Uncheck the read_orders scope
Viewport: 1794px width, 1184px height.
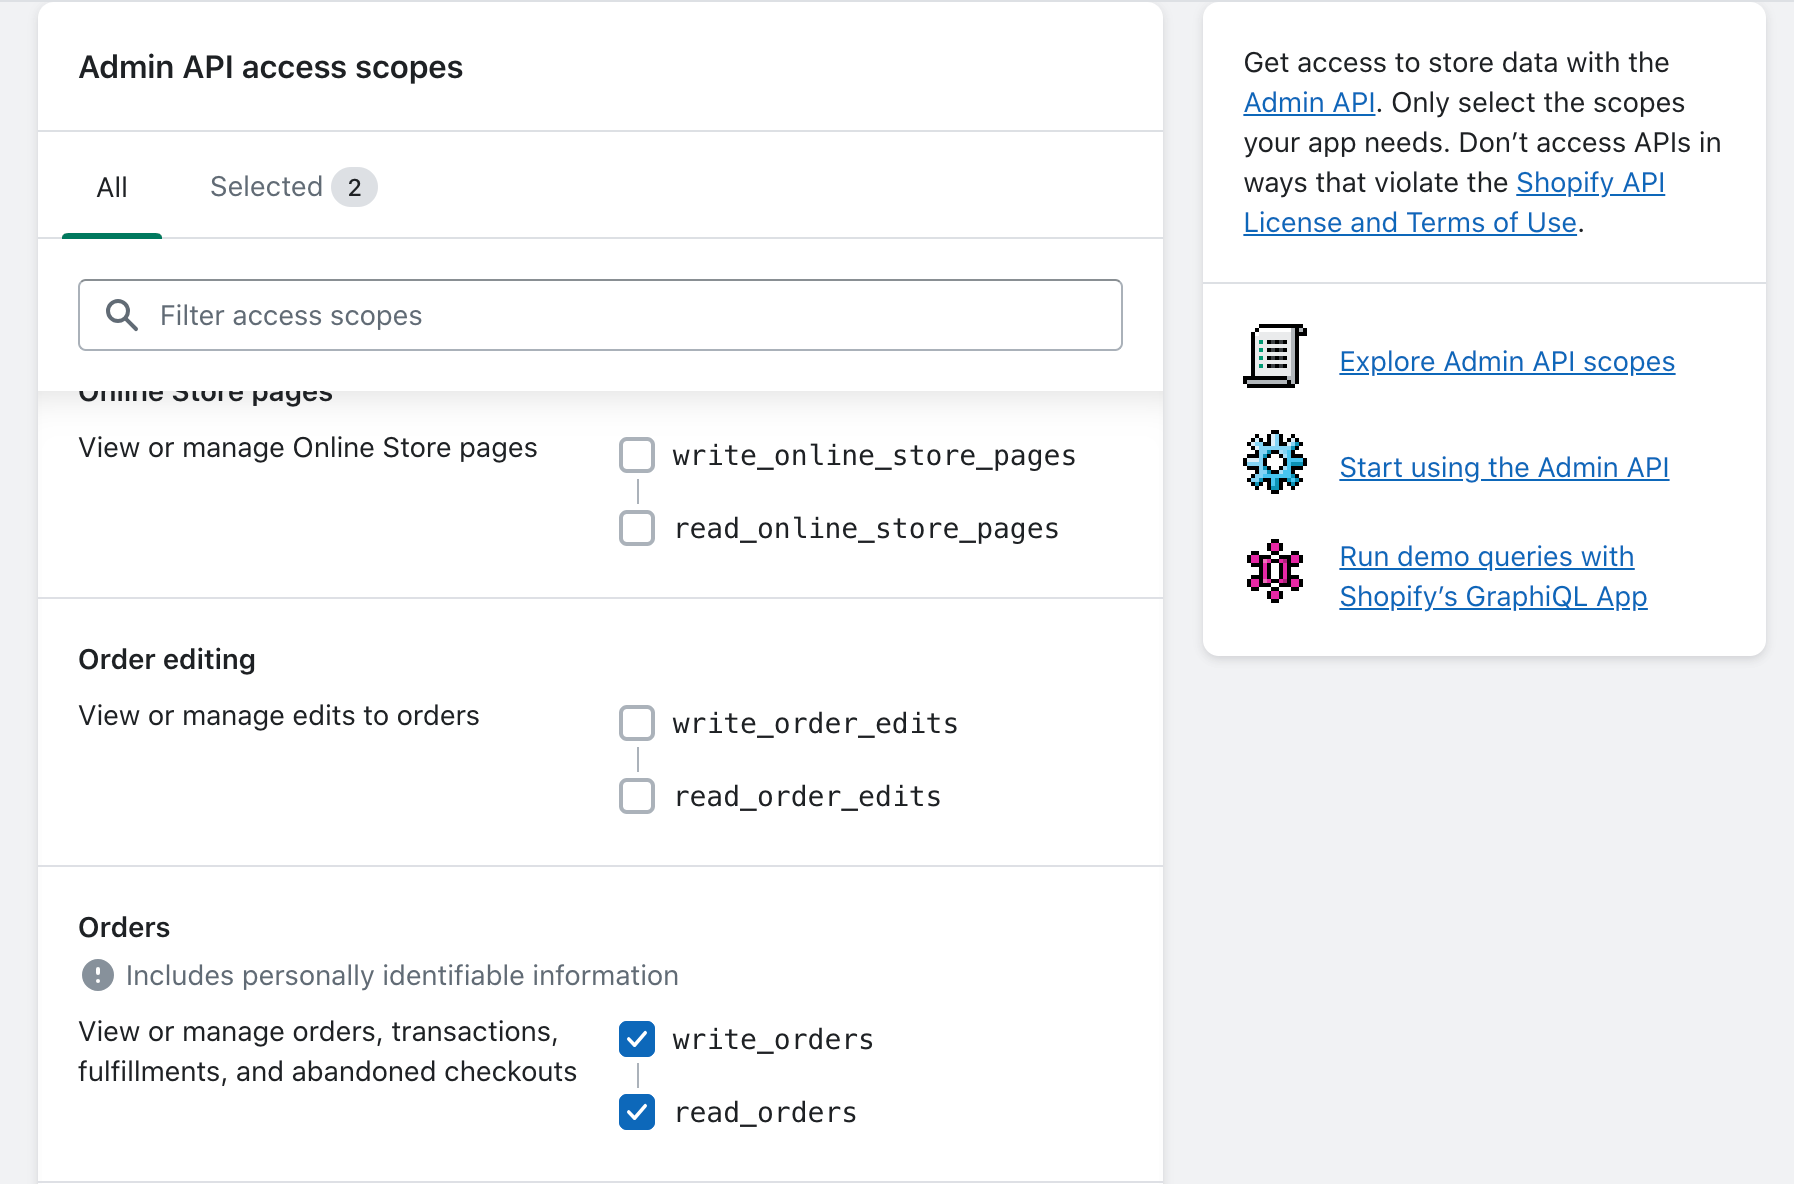[x=637, y=1112]
